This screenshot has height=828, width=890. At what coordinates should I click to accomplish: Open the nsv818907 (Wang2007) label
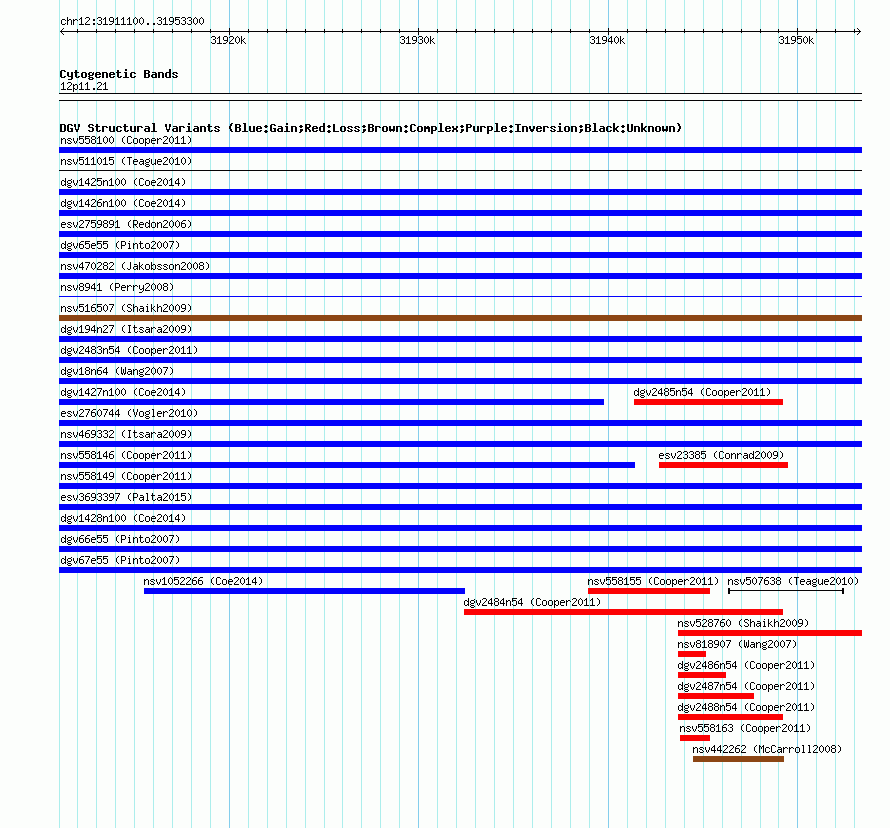[737, 644]
